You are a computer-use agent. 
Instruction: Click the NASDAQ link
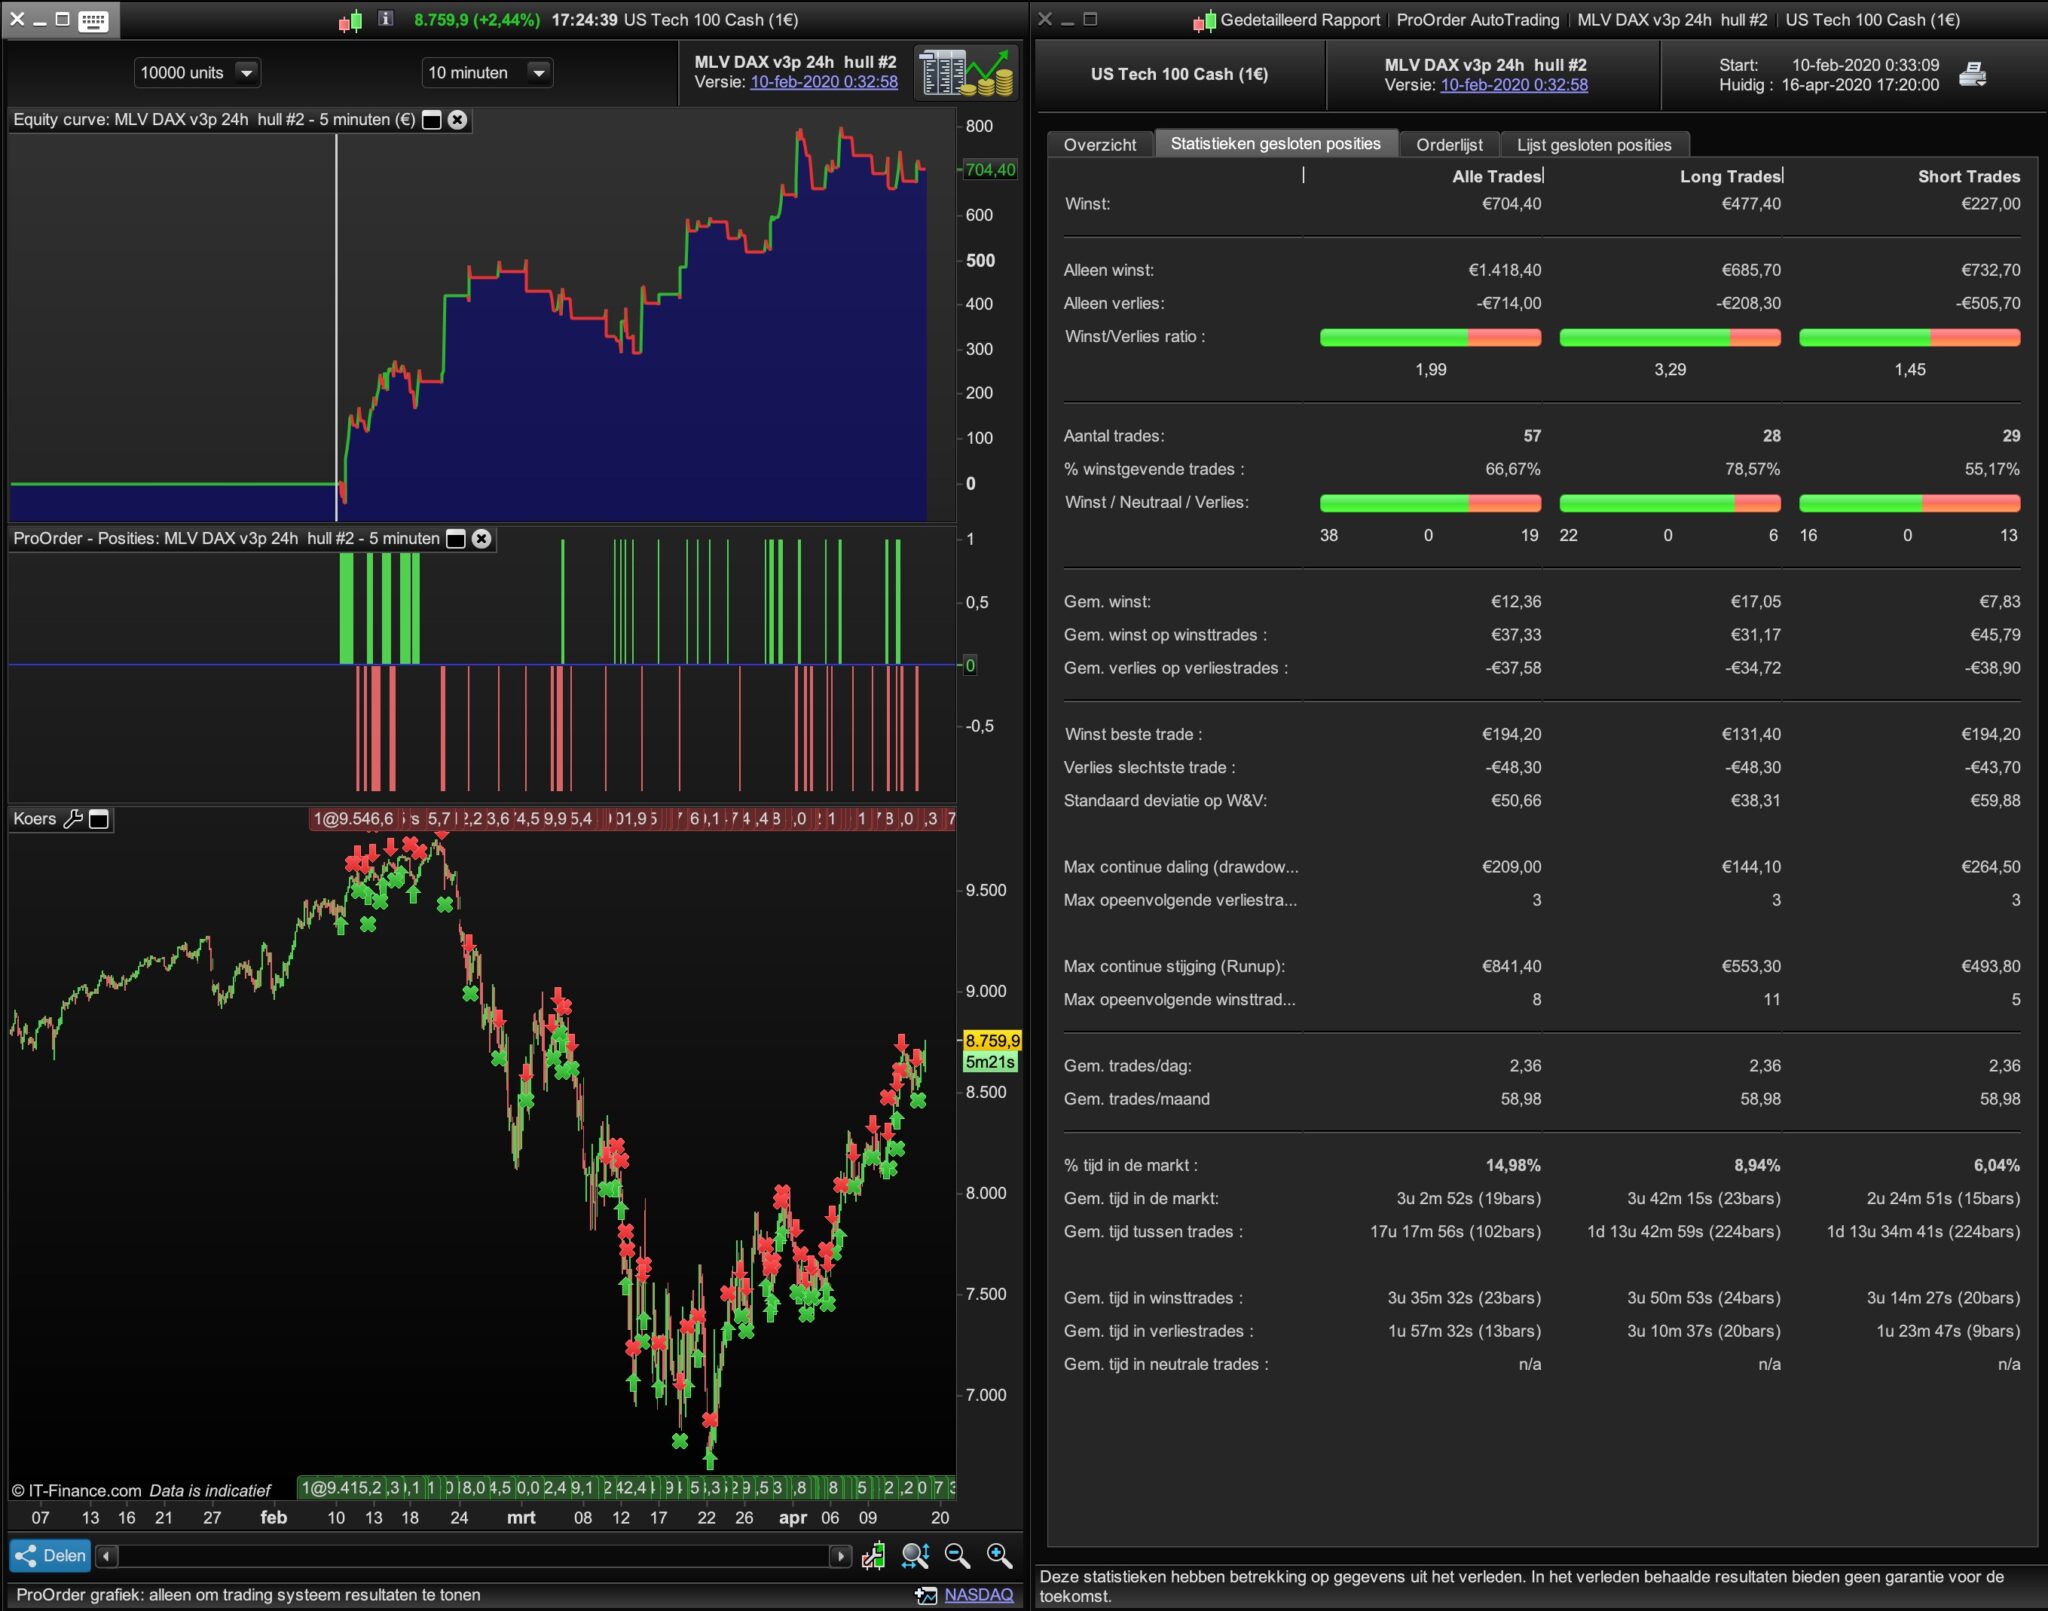click(978, 1594)
